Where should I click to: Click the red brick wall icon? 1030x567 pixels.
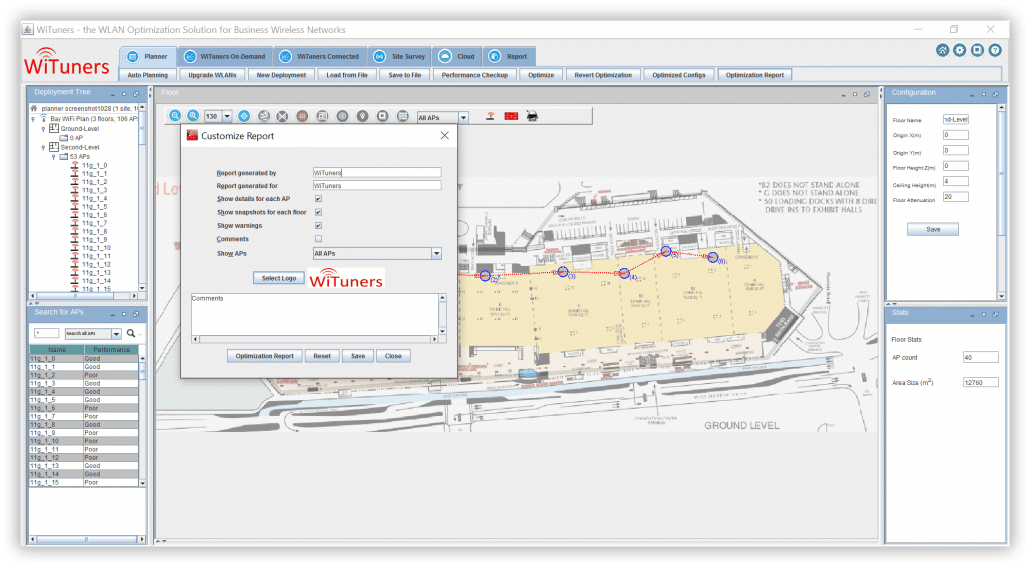(511, 116)
